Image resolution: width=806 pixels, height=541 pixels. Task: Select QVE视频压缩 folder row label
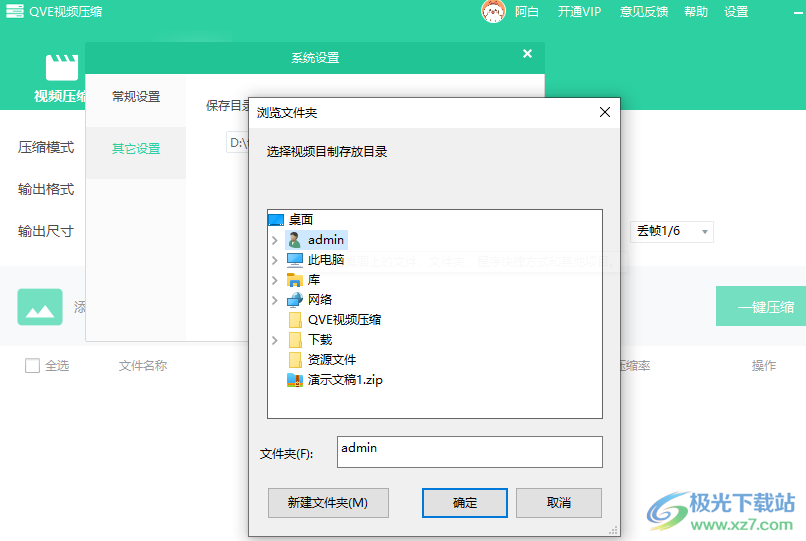344,320
